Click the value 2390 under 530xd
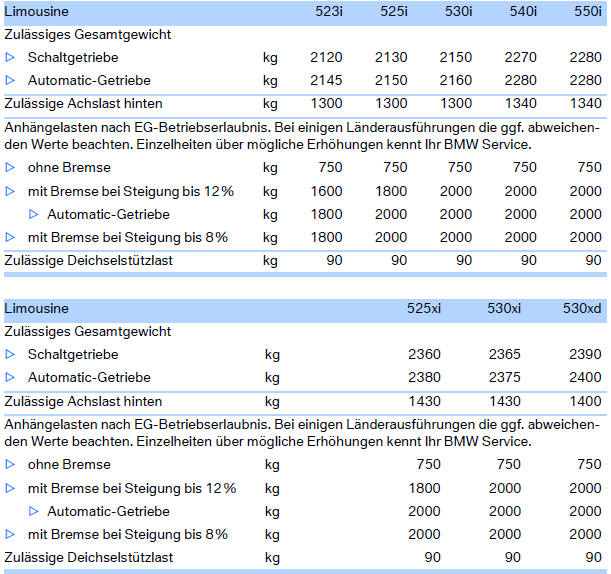Viewport: 611px width, 574px height. [x=585, y=355]
